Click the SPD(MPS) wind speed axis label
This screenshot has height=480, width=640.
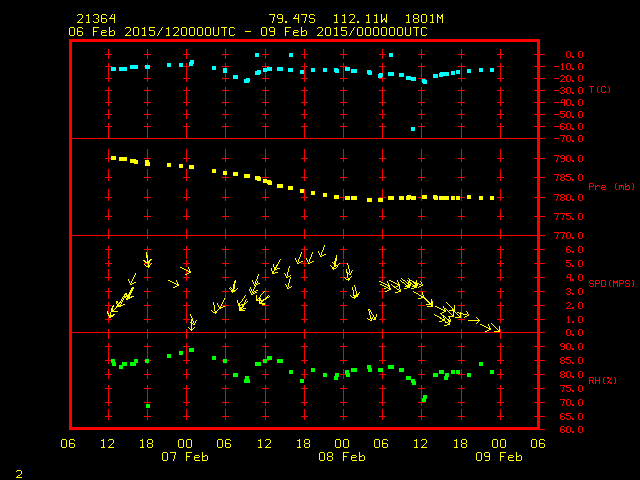coord(611,283)
